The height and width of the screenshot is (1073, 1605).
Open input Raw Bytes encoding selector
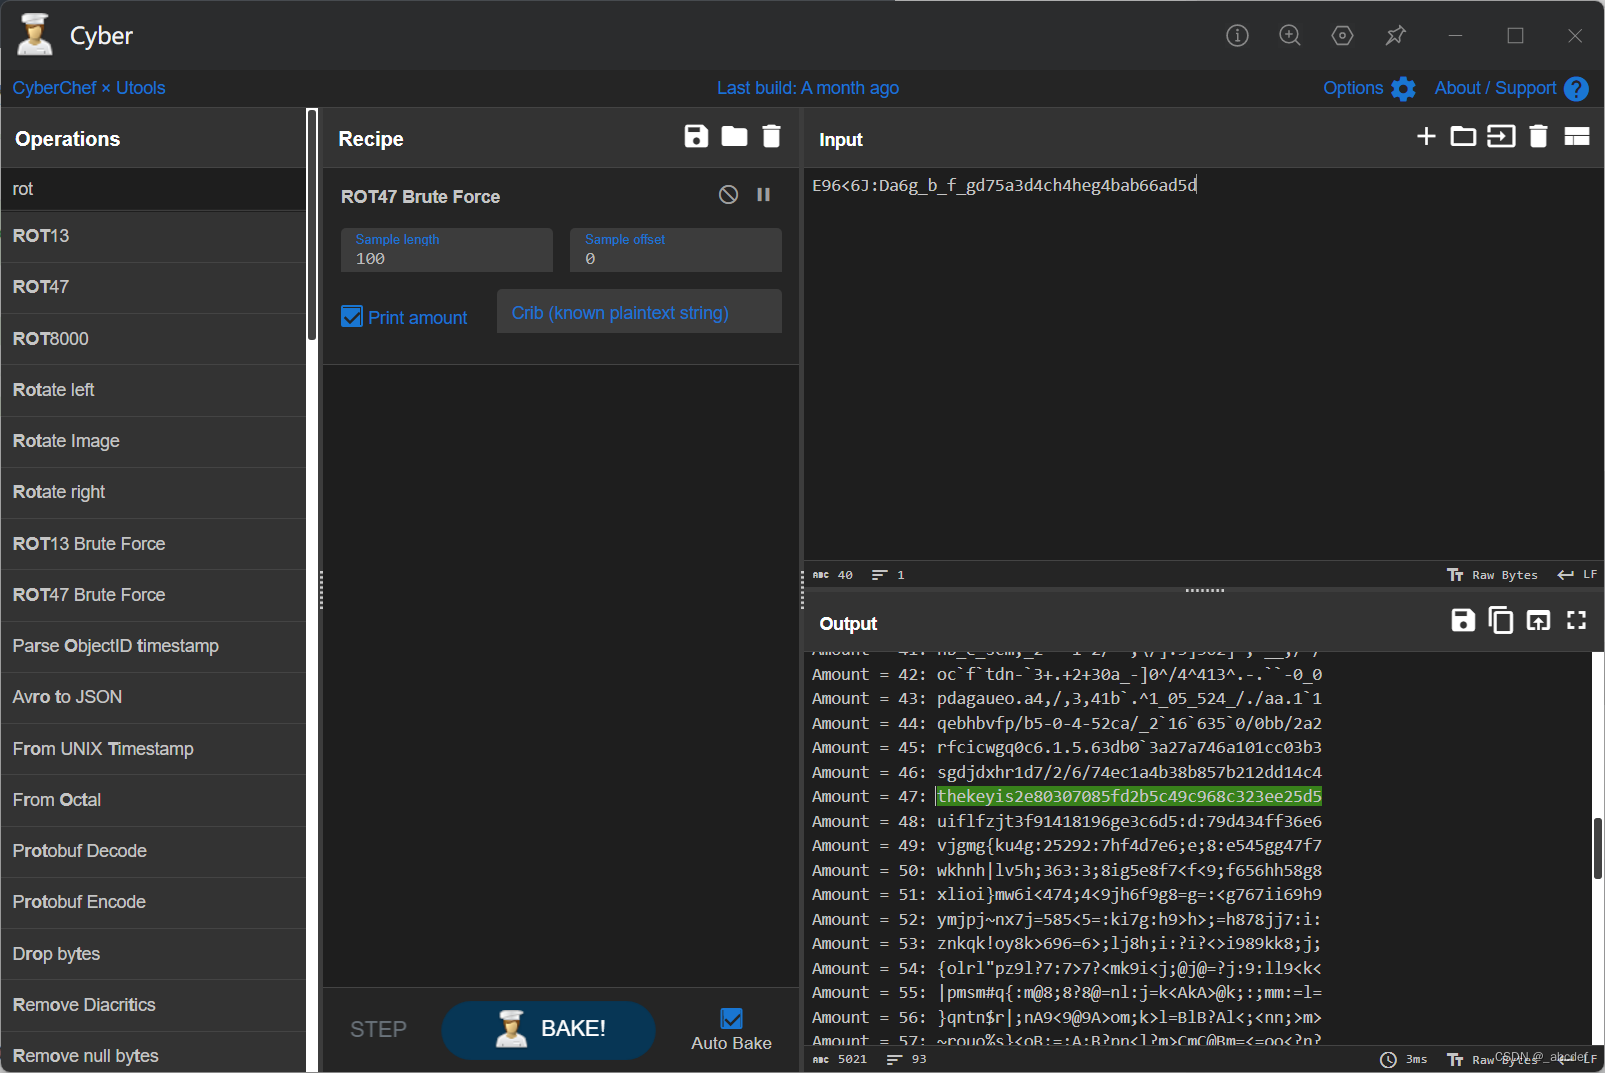click(1492, 575)
